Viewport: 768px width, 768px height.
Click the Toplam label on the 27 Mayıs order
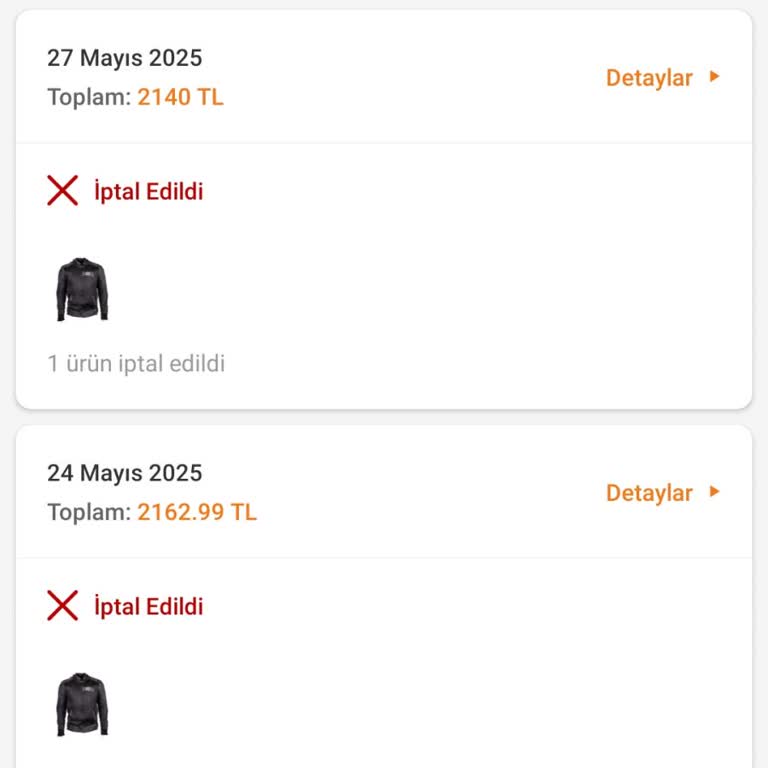click(88, 97)
